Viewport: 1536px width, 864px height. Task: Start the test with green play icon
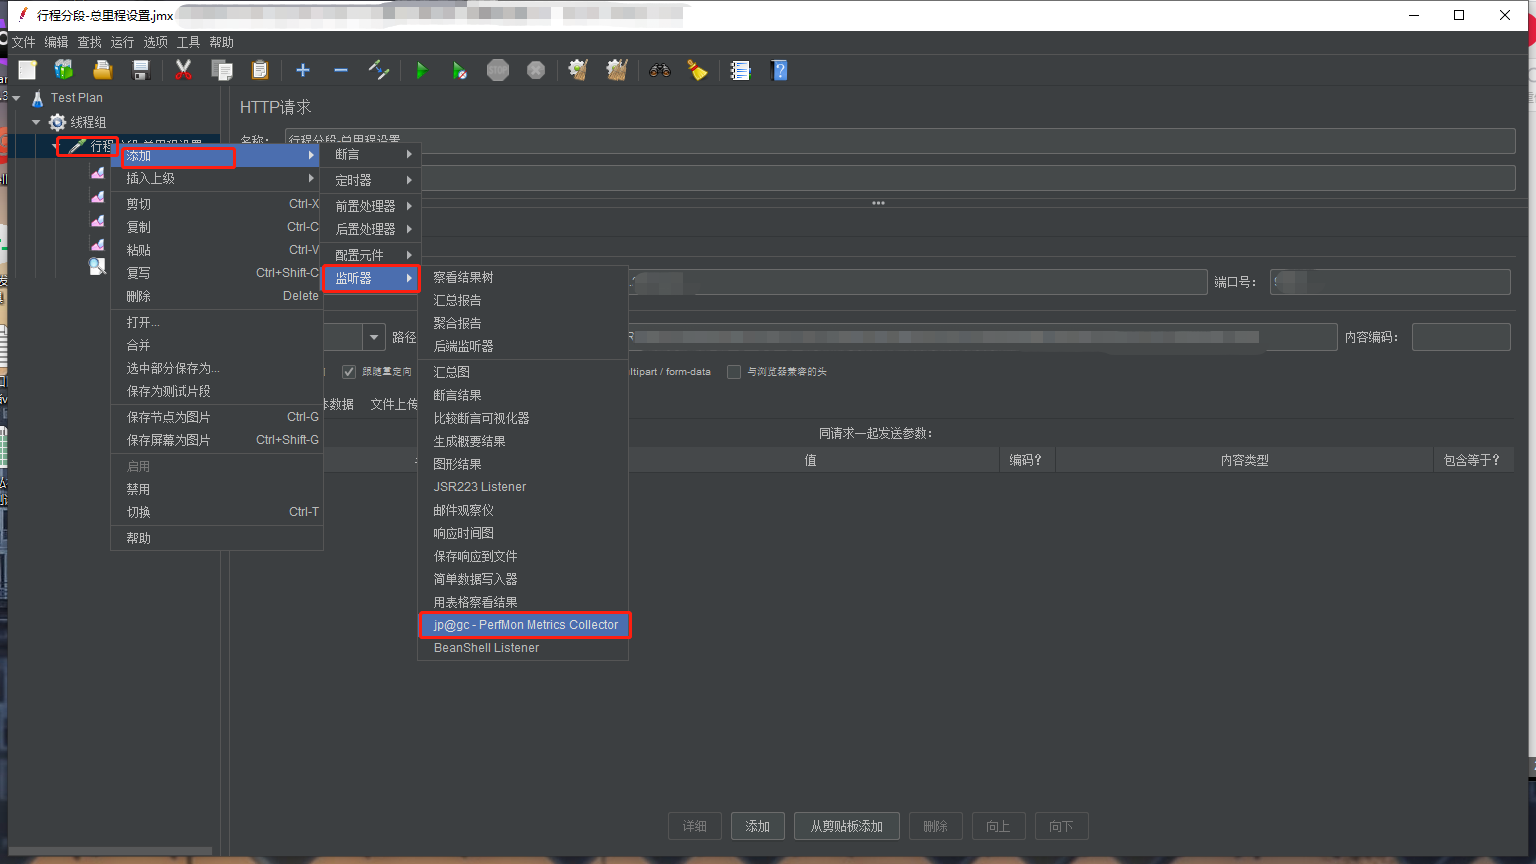coord(422,70)
